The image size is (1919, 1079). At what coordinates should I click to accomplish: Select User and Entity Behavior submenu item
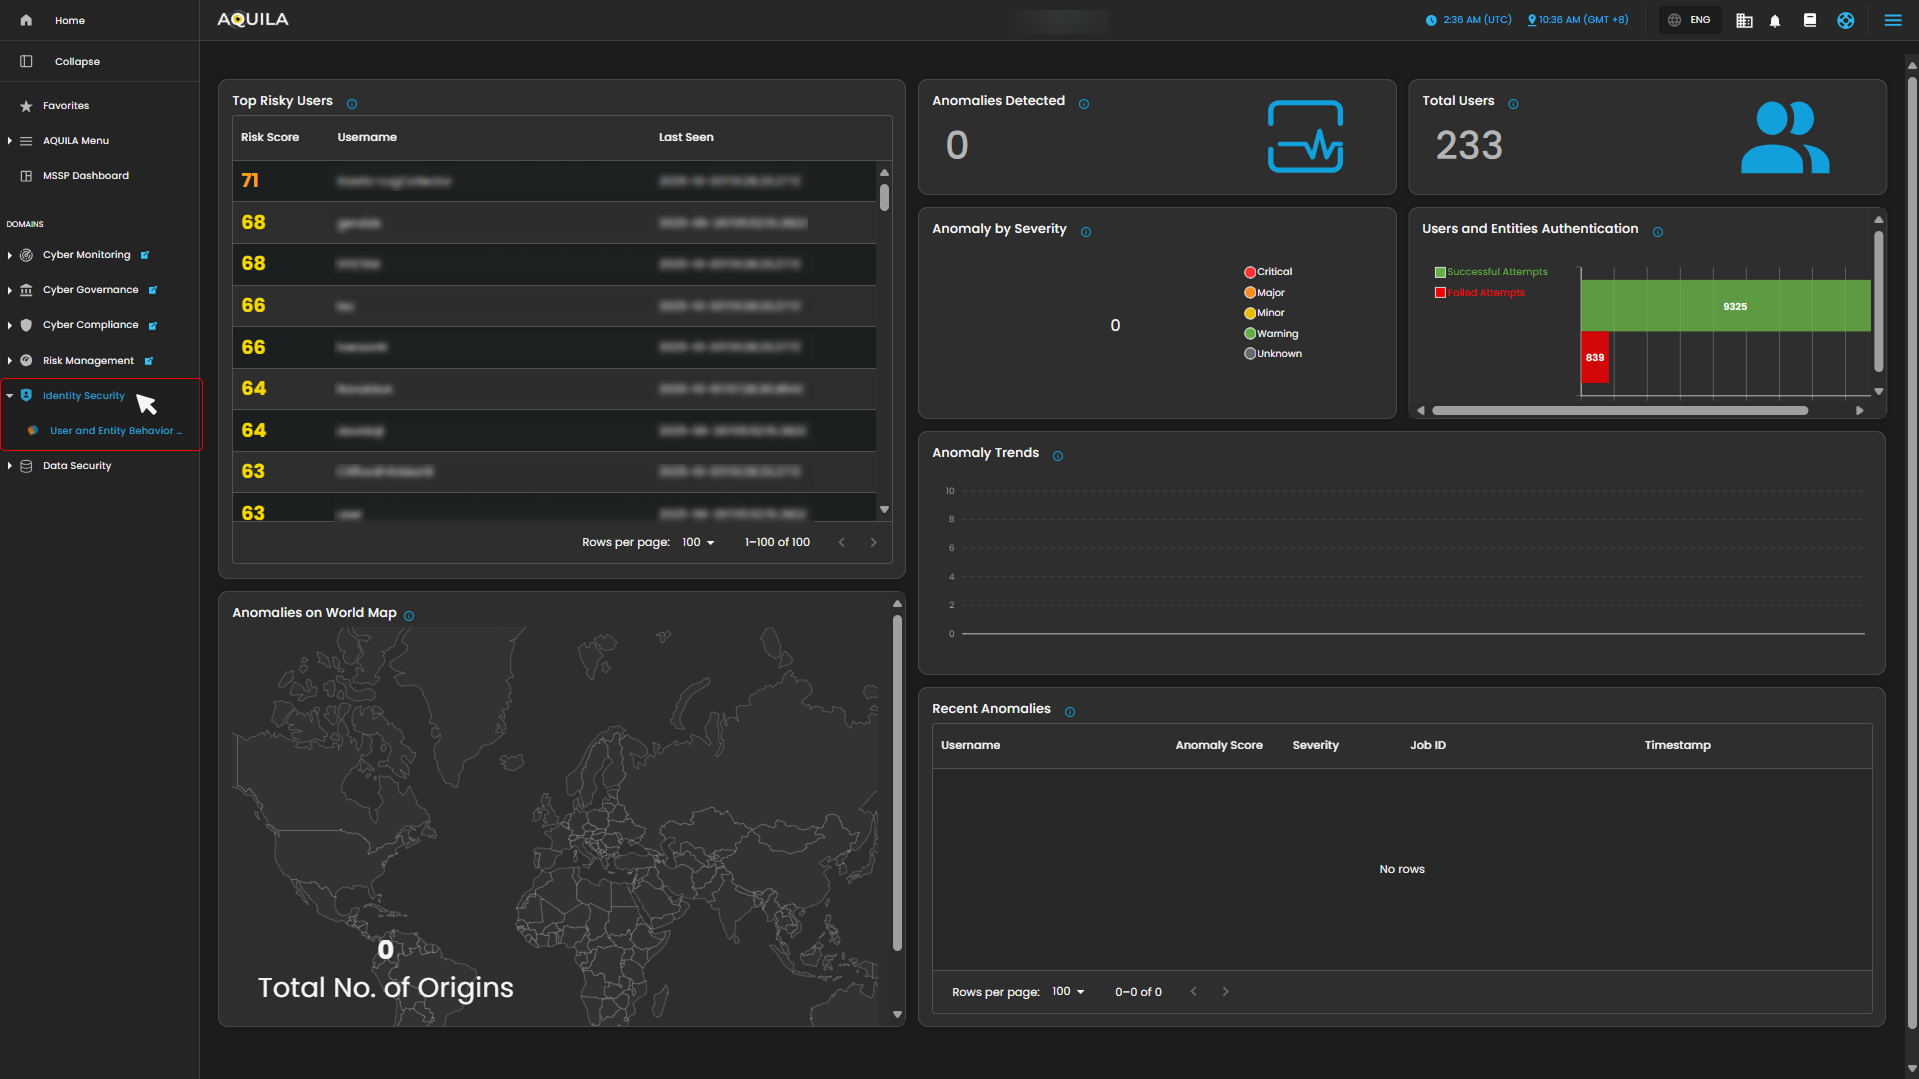click(115, 431)
